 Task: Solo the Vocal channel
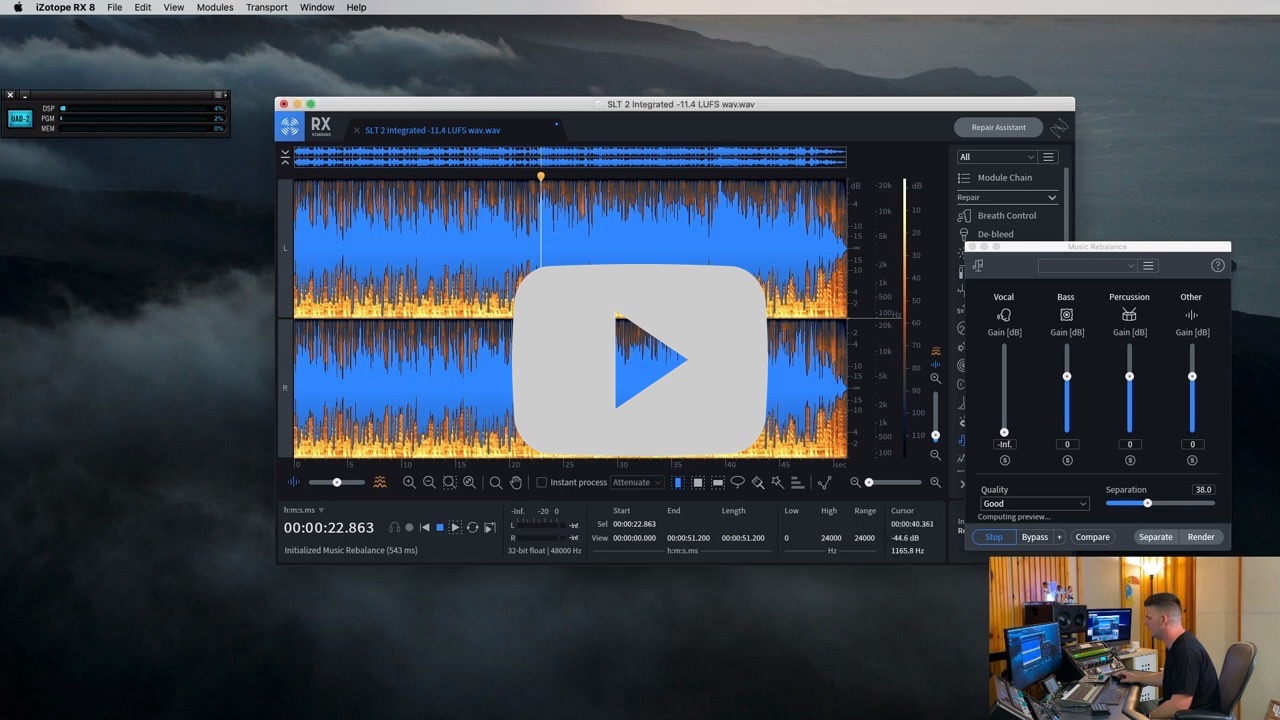point(1004,460)
